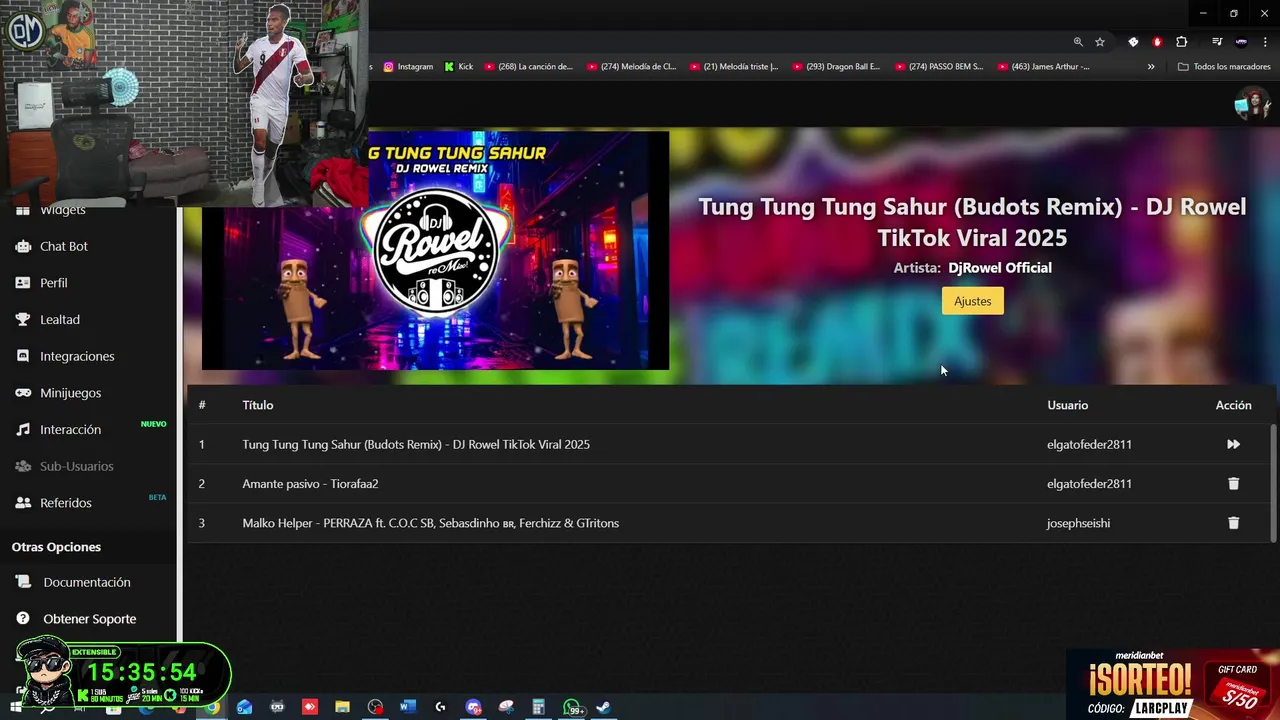Screen dimensions: 1280x720
Task: Click the red extension icon in Chrome toolbar
Action: 1157,42
